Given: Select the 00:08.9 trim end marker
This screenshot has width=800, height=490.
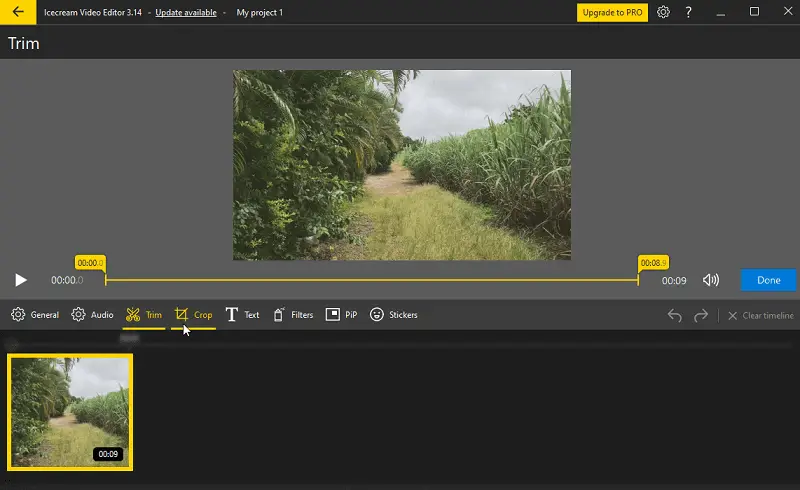Looking at the screenshot, I should tap(654, 263).
